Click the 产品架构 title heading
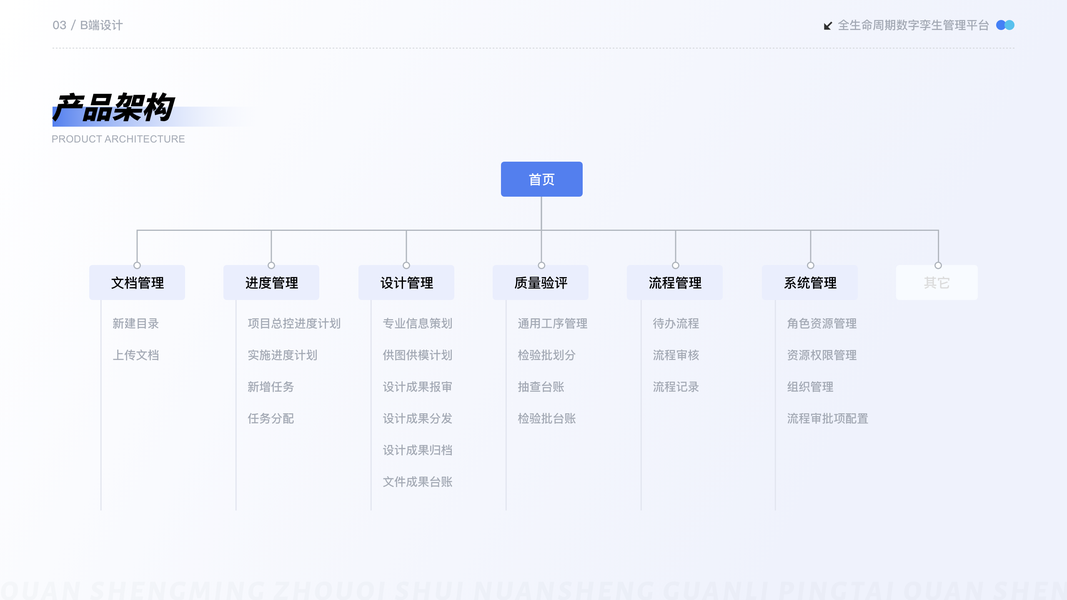1067x600 pixels. tap(113, 107)
